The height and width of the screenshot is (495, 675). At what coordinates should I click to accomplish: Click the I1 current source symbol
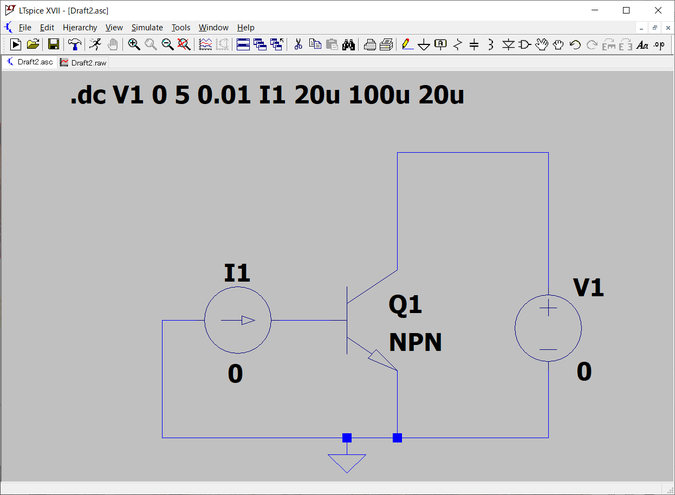click(x=237, y=321)
